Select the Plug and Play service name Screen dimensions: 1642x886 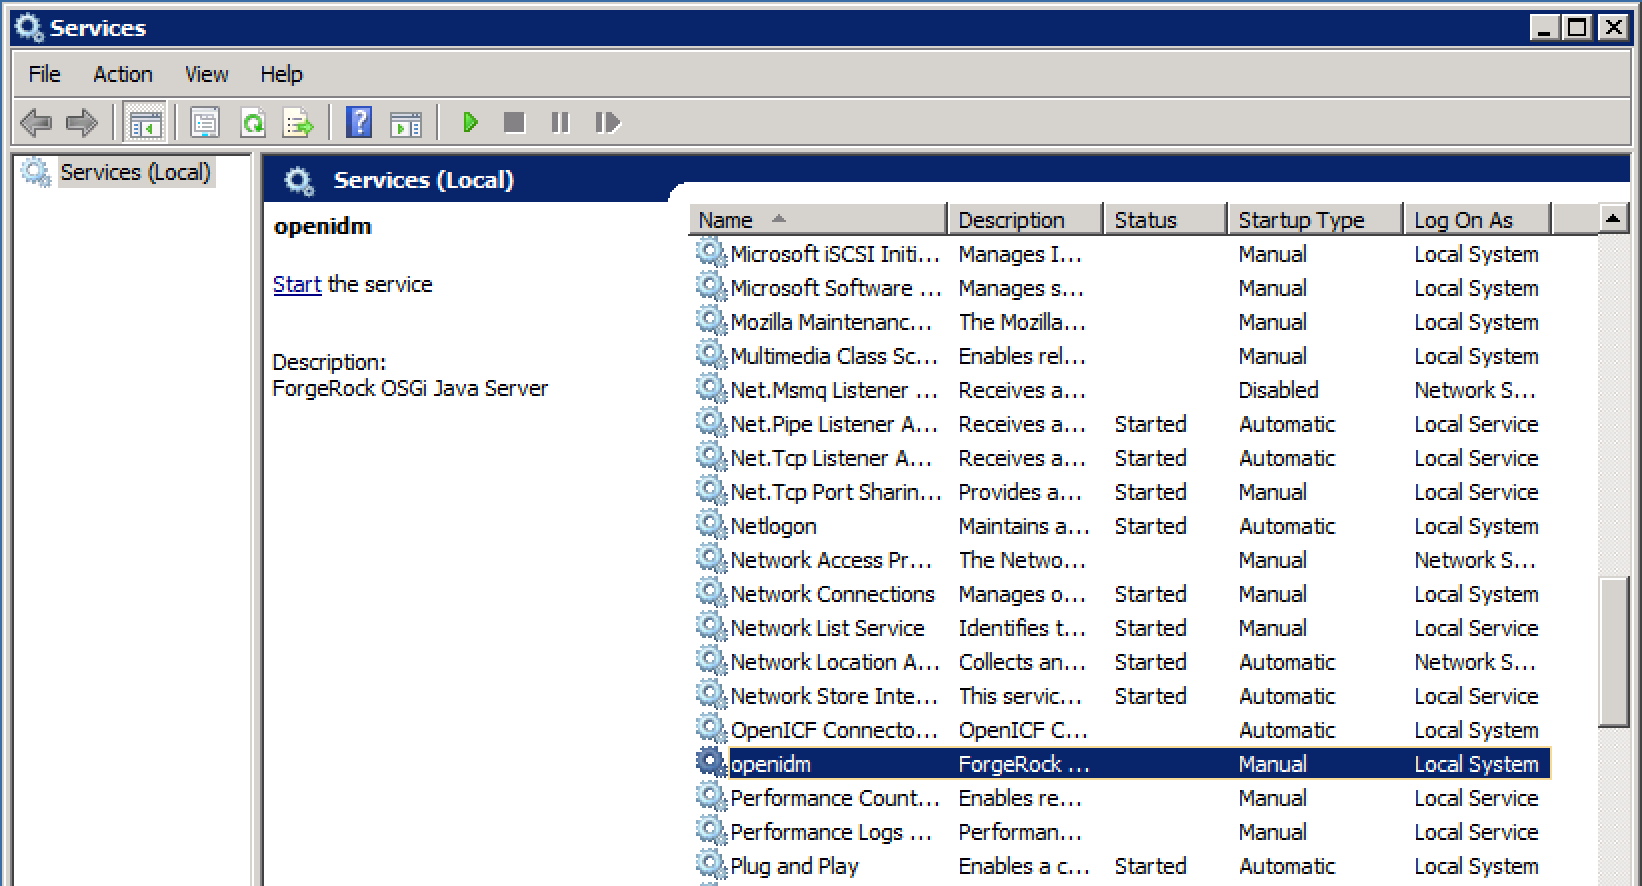coord(795,866)
